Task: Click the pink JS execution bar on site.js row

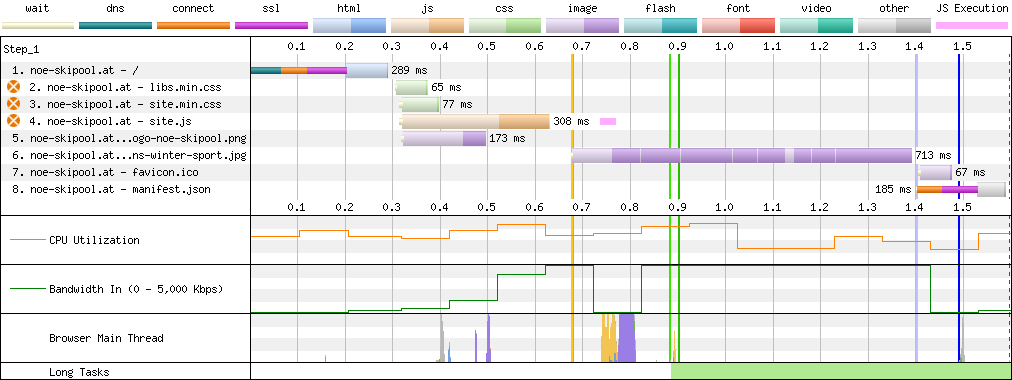Action: pyautogui.click(x=608, y=121)
